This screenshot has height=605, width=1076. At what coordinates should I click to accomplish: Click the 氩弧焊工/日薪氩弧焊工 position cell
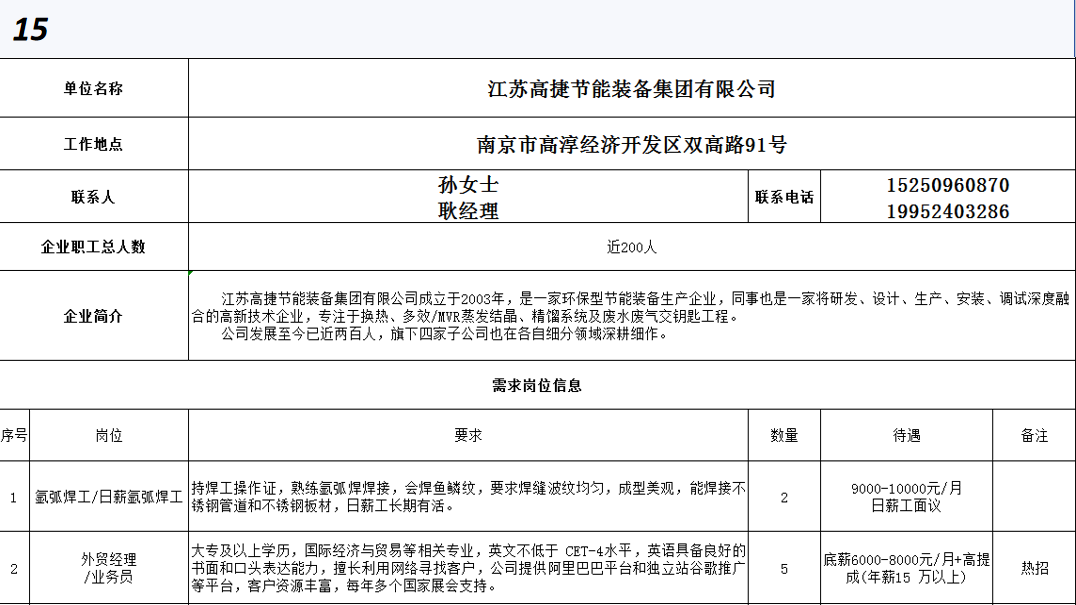tap(108, 496)
